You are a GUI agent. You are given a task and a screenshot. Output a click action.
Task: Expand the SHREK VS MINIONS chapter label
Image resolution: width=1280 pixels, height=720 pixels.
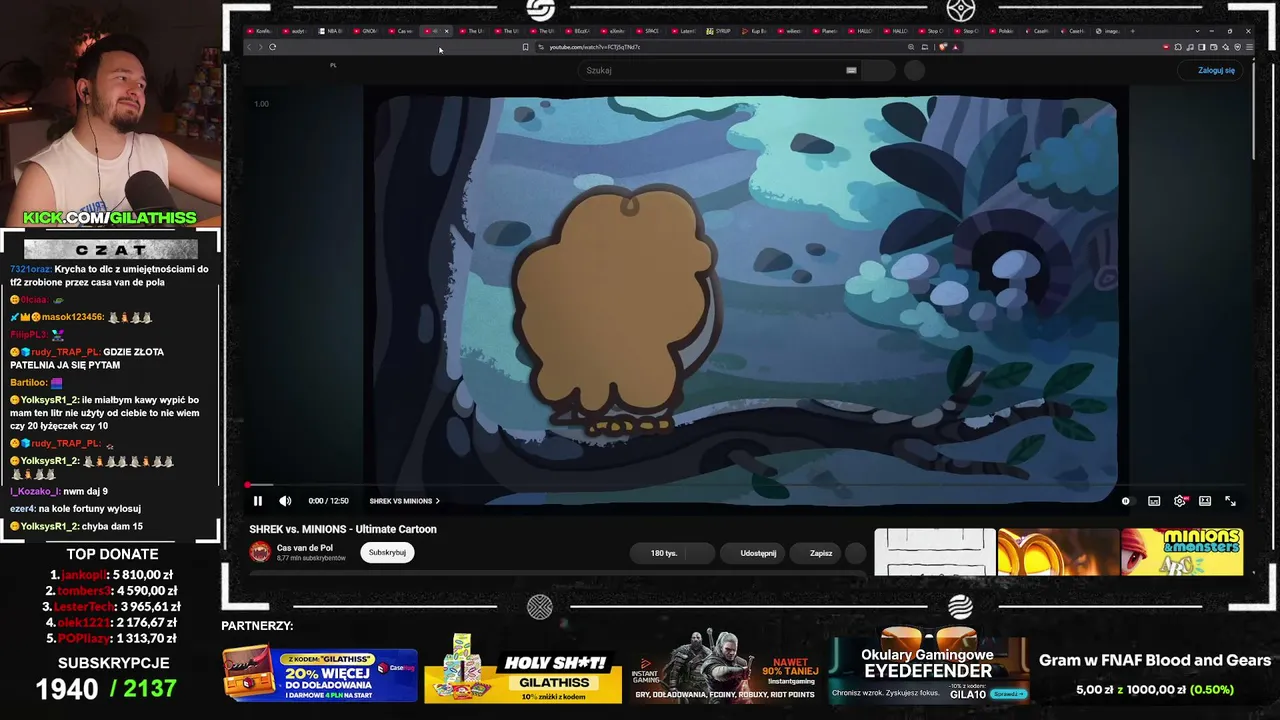click(404, 501)
